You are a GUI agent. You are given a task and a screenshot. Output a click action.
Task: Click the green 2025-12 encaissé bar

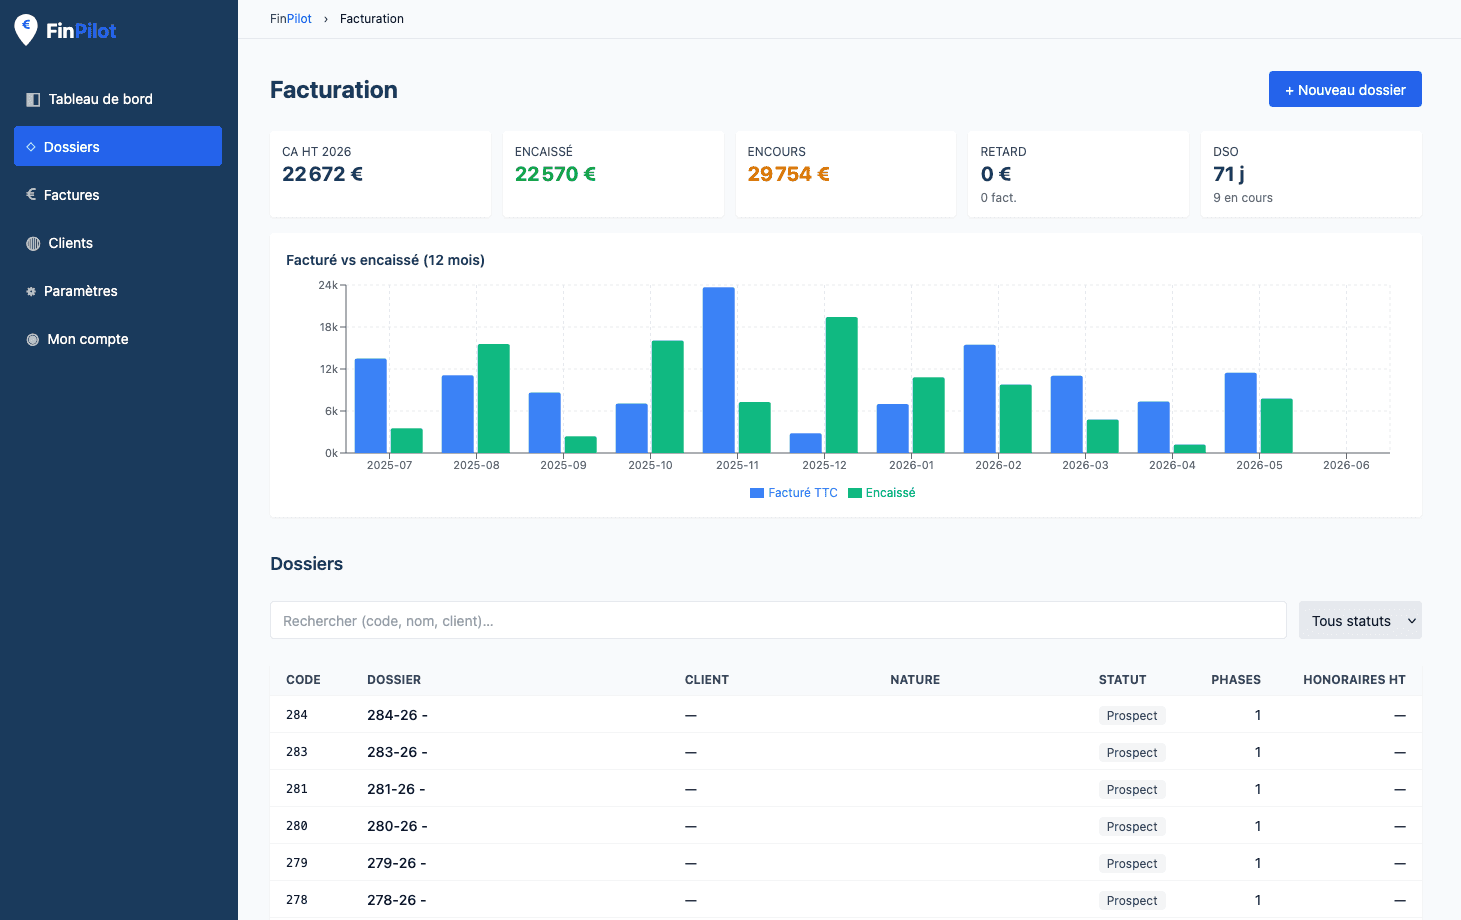tap(842, 385)
